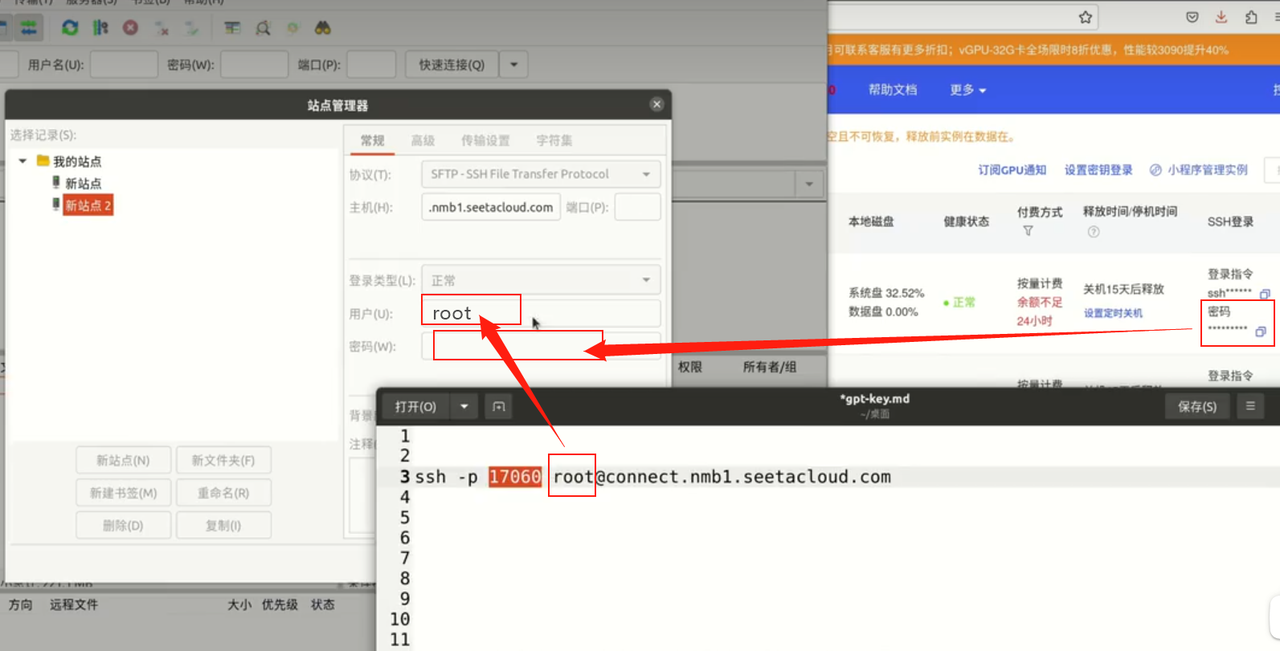
Task: Click 远程文件 queue column header
Action: coord(74,604)
